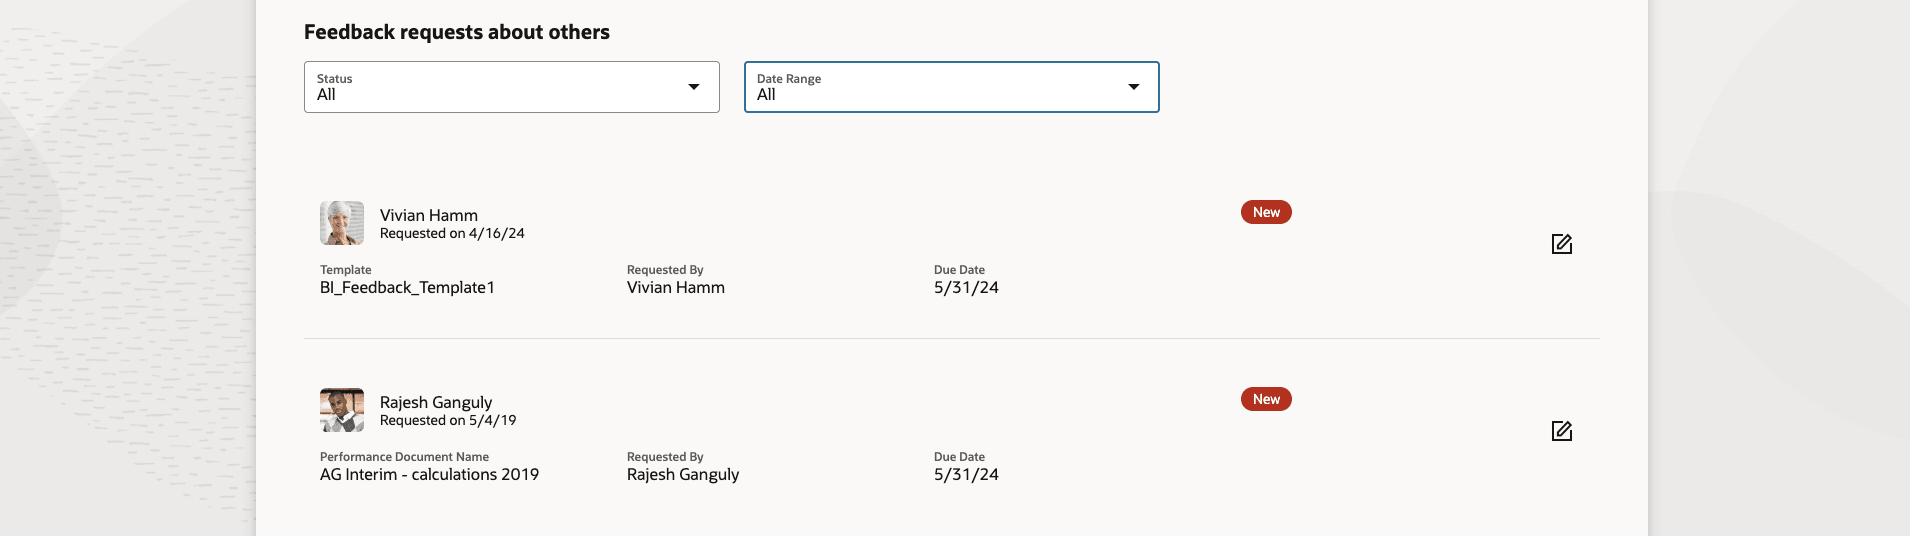Click Rajesh Ganguly under Requested By
The width and height of the screenshot is (1910, 536).
tap(683, 475)
